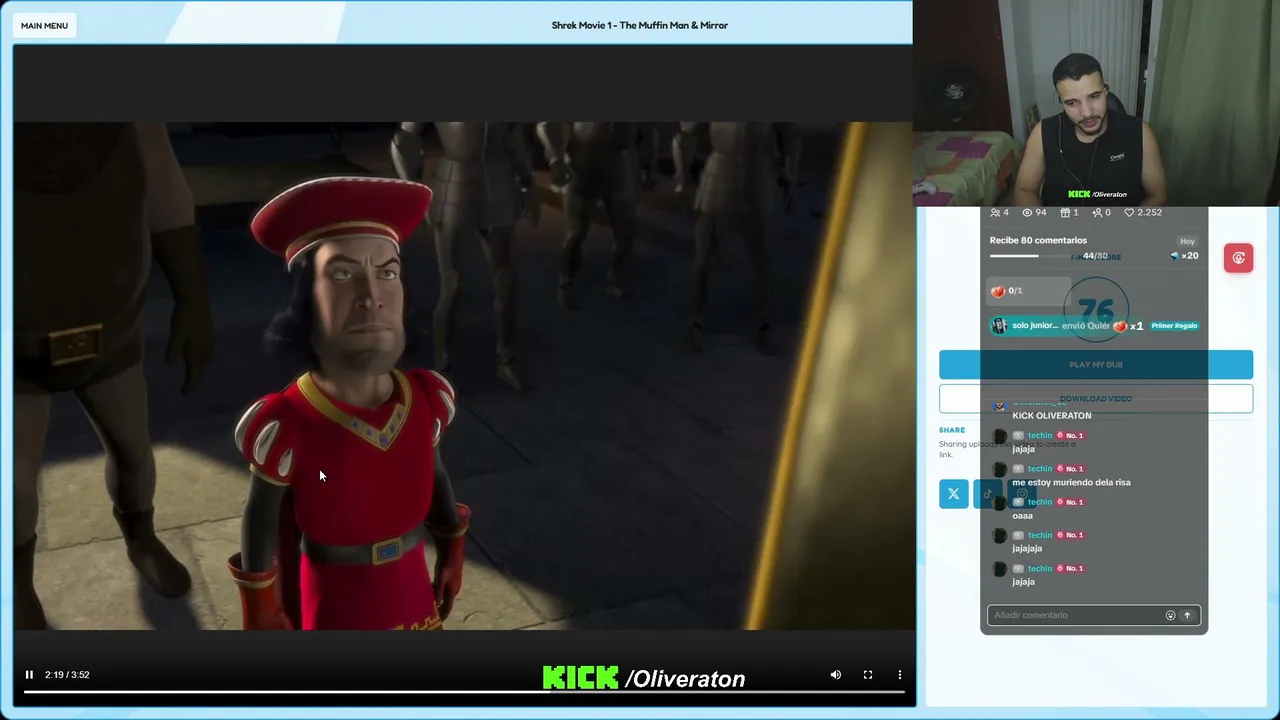Click the Hoy label

point(1187,241)
